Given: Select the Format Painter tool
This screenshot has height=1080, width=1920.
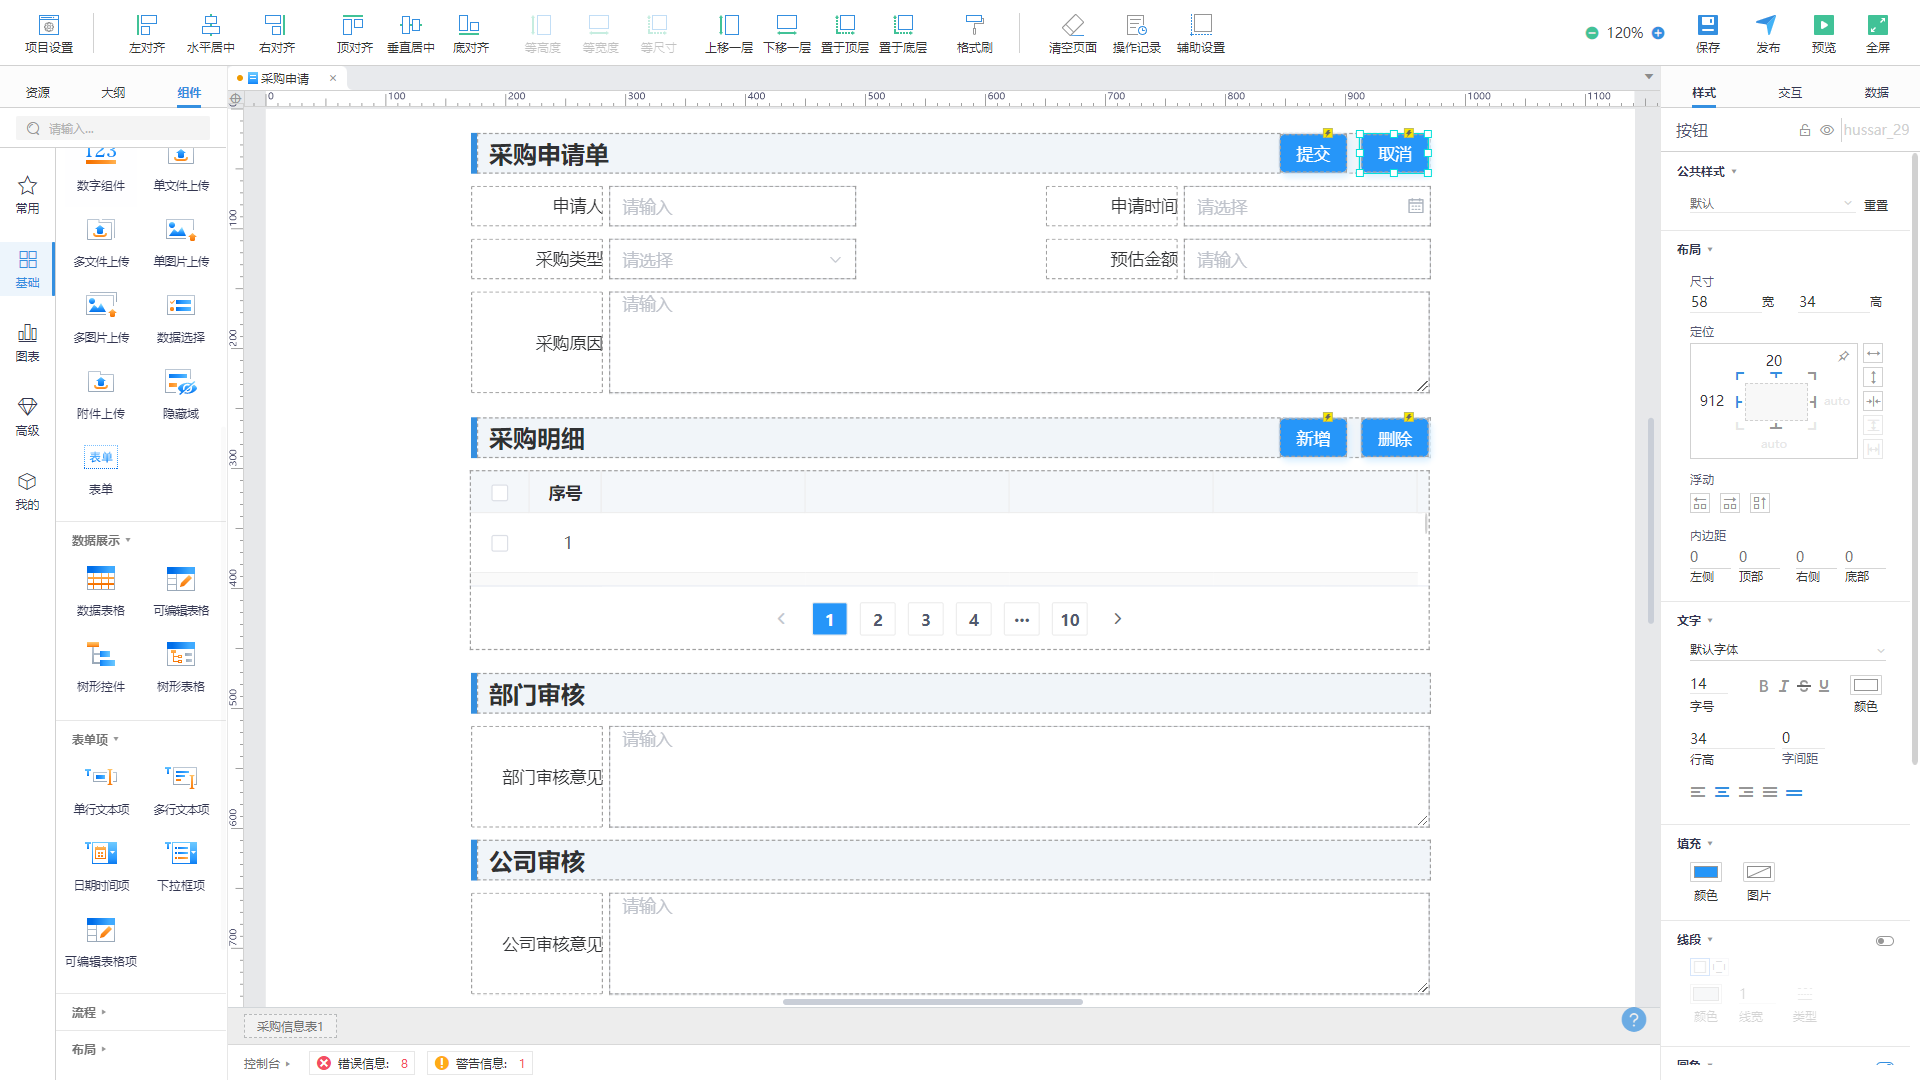Looking at the screenshot, I should tap(974, 26).
